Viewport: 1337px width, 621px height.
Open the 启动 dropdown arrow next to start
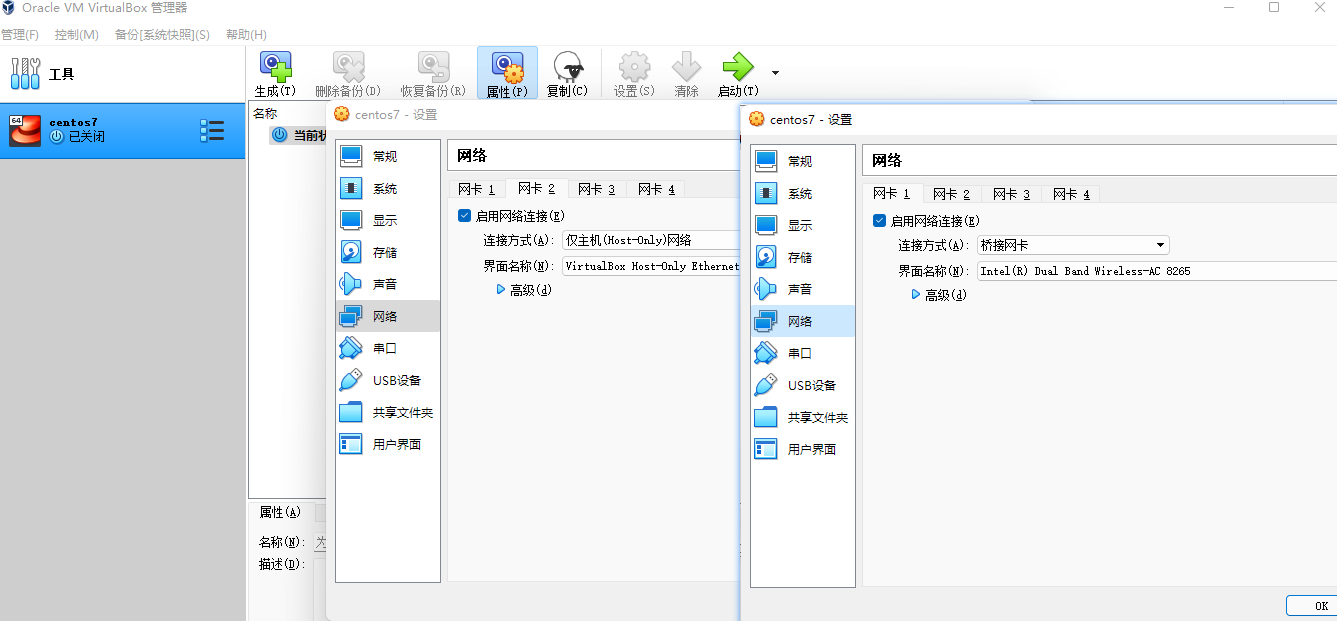[x=775, y=73]
